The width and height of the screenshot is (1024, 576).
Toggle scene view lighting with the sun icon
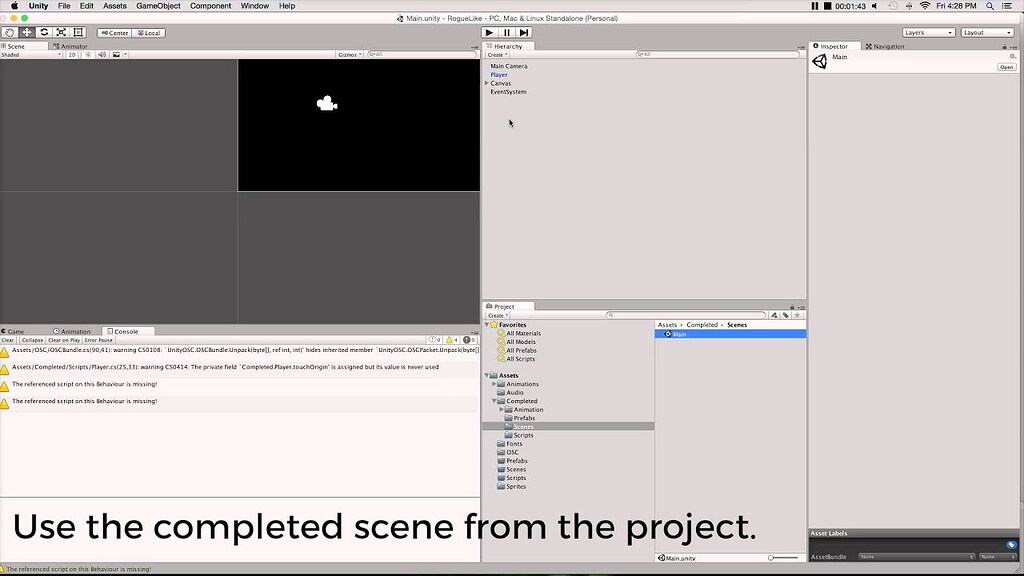88,54
